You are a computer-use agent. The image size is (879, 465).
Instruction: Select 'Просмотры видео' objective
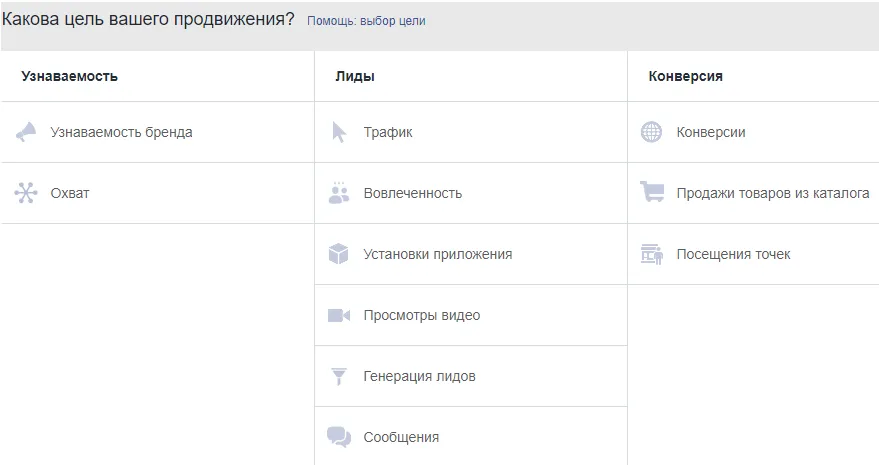(421, 315)
